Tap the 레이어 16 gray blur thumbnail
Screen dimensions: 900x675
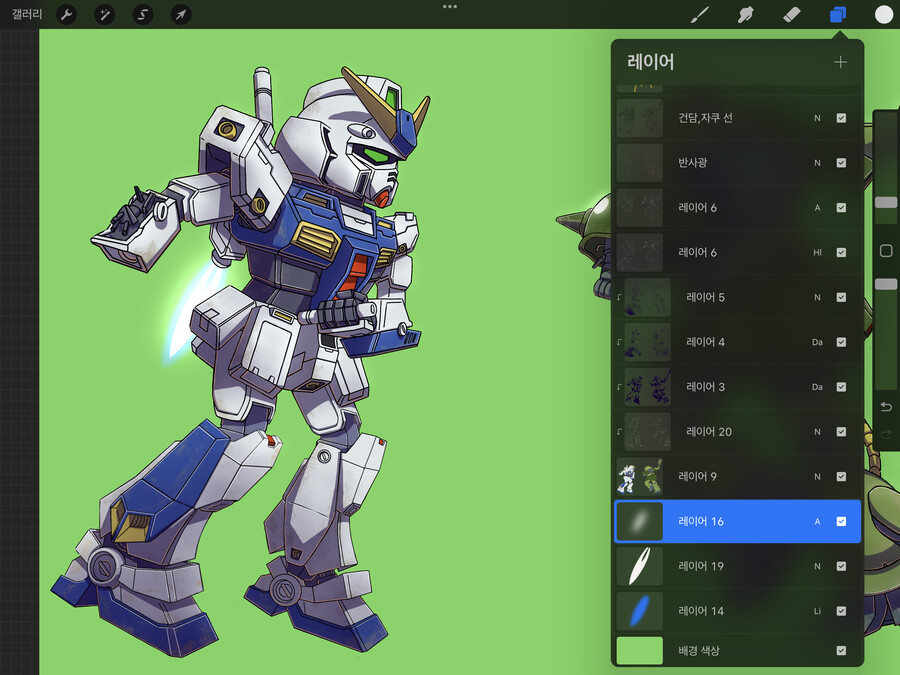click(639, 521)
